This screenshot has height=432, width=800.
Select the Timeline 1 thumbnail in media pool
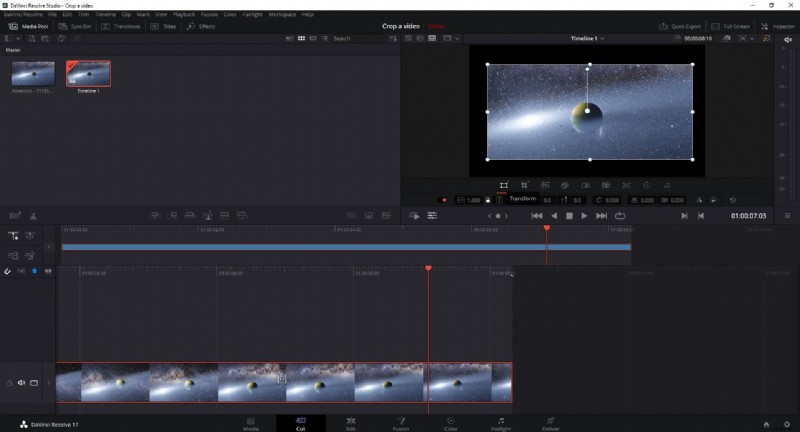pos(88,73)
